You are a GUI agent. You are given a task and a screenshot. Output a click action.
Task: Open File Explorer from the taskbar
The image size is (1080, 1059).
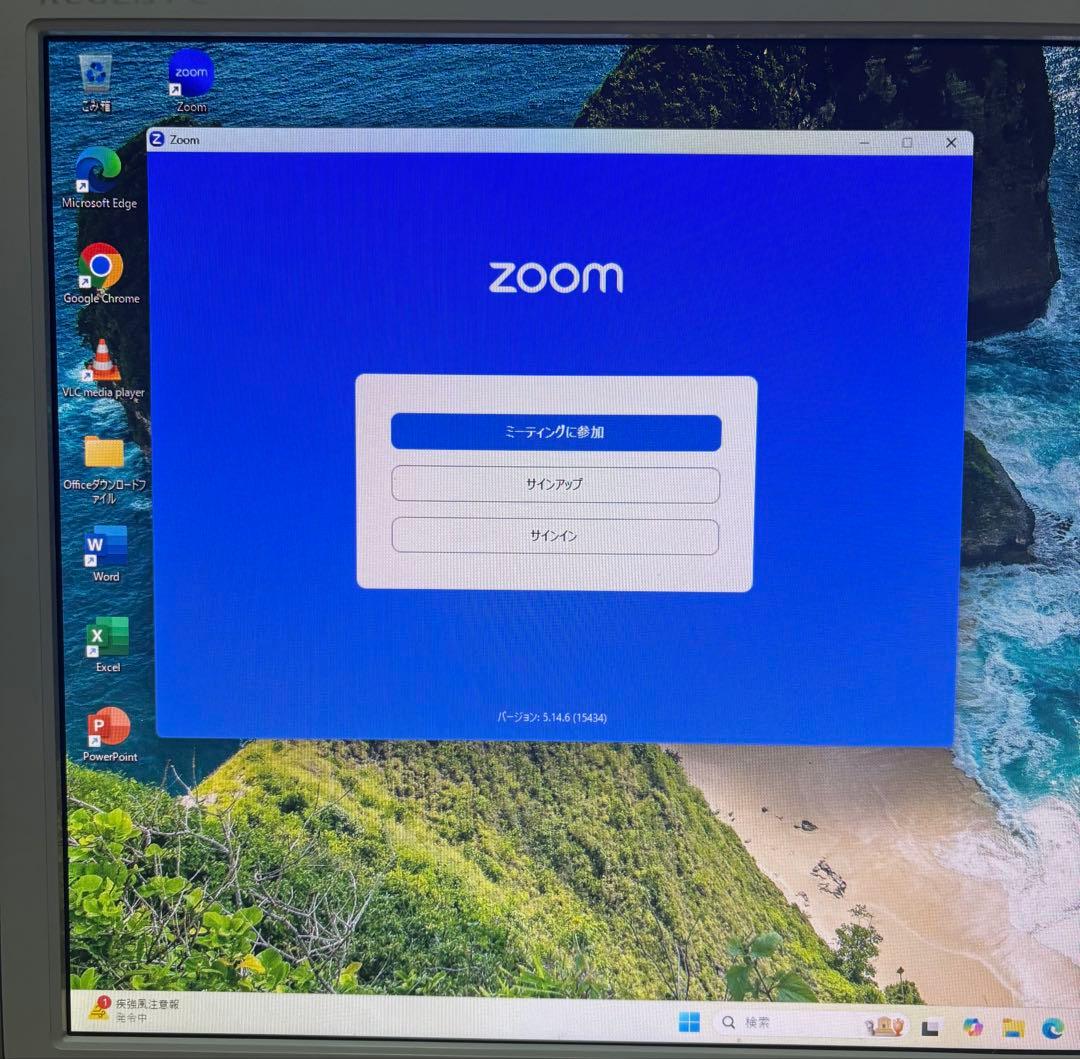click(1013, 1027)
